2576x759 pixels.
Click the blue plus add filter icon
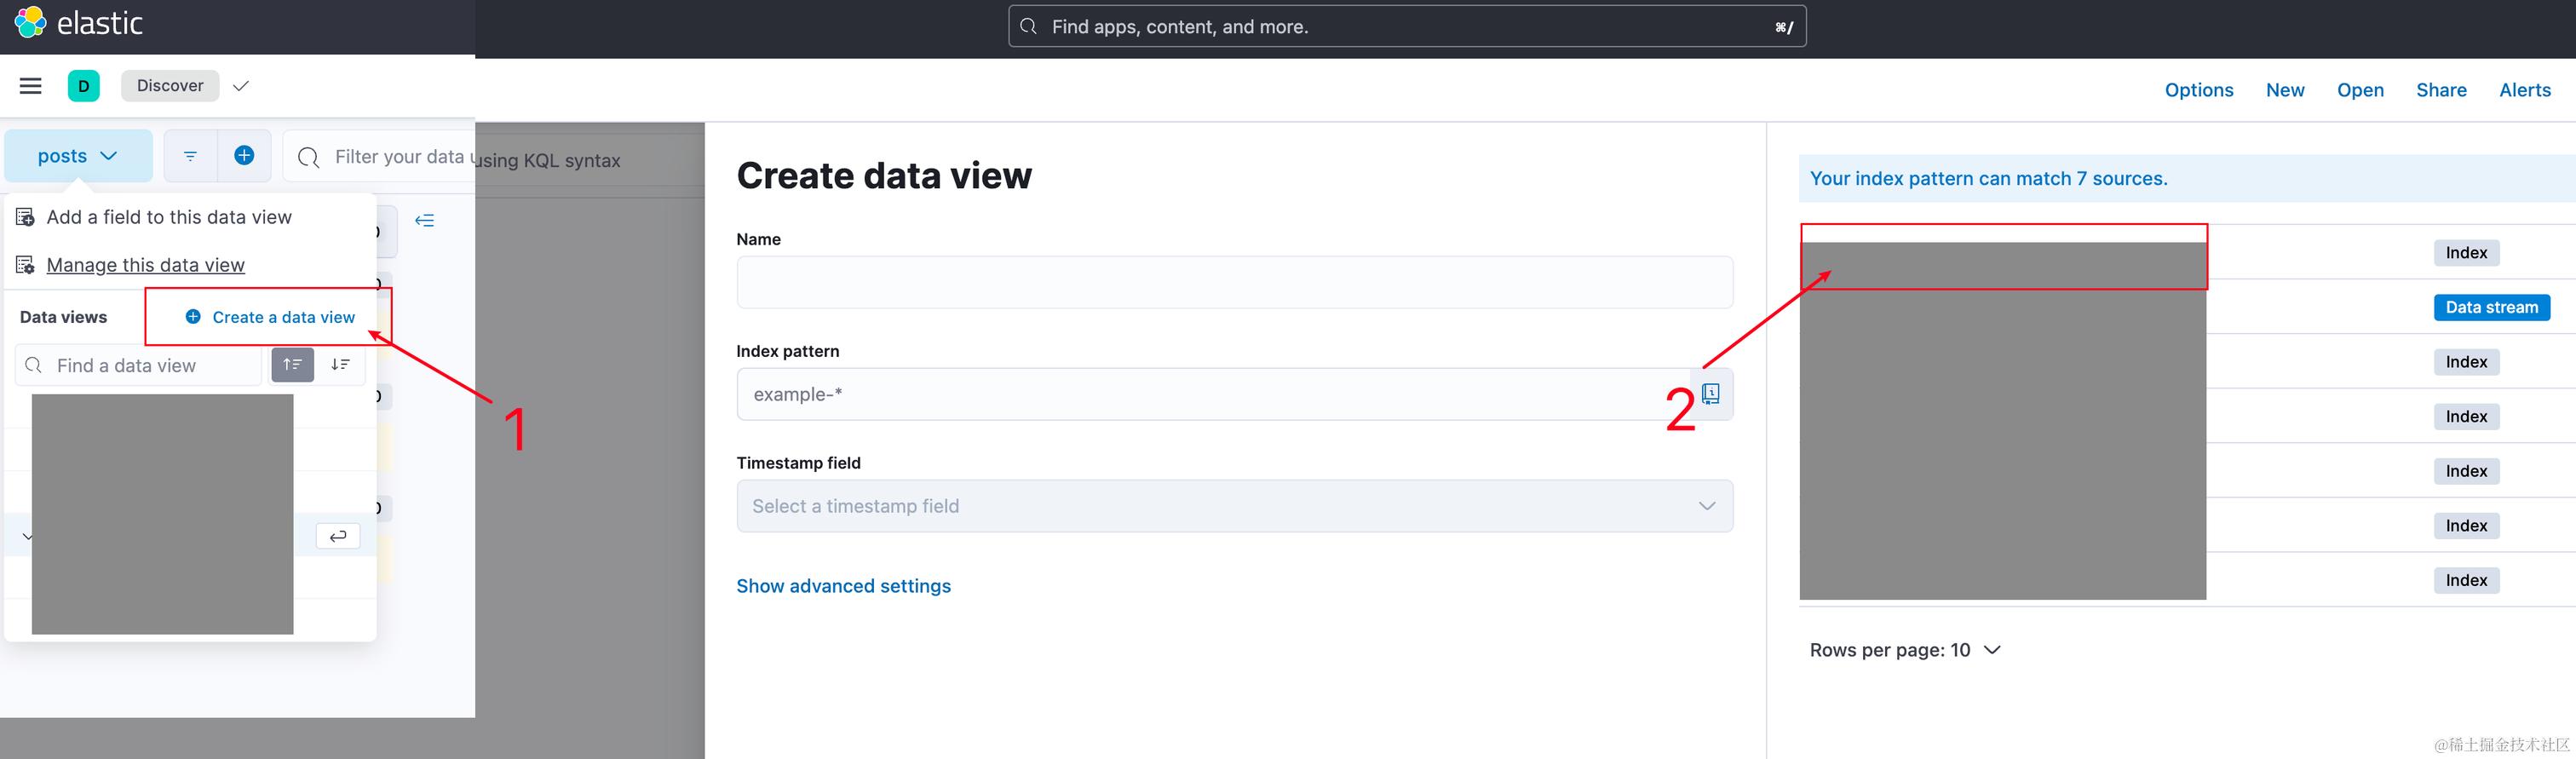(x=244, y=155)
